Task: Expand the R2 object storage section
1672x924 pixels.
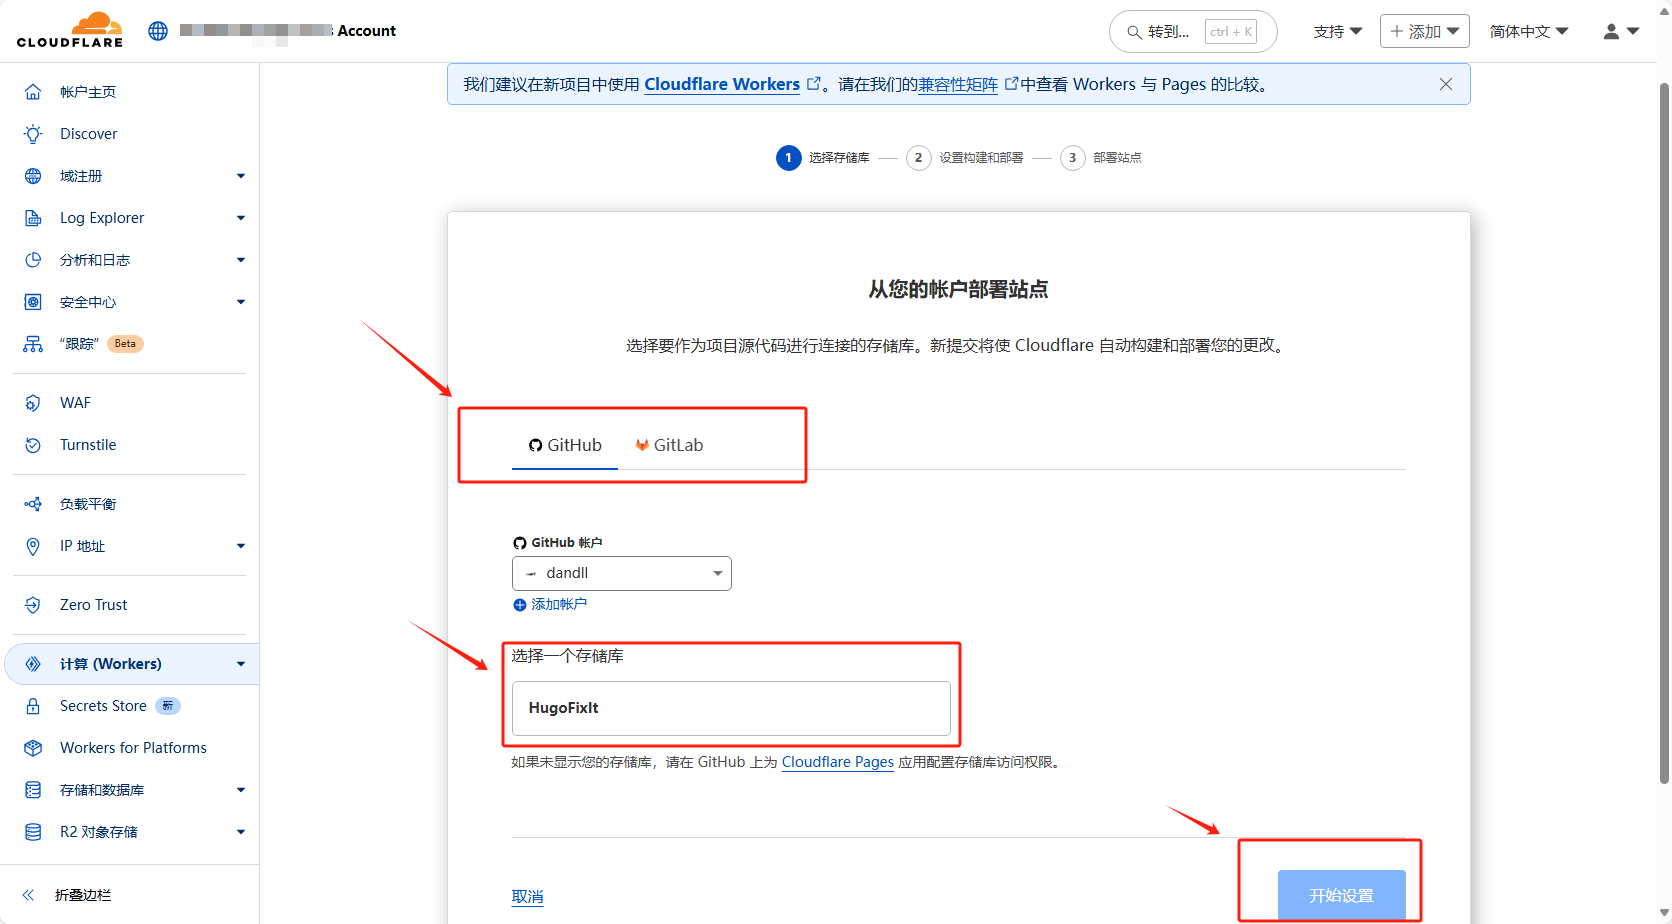Action: (x=240, y=832)
